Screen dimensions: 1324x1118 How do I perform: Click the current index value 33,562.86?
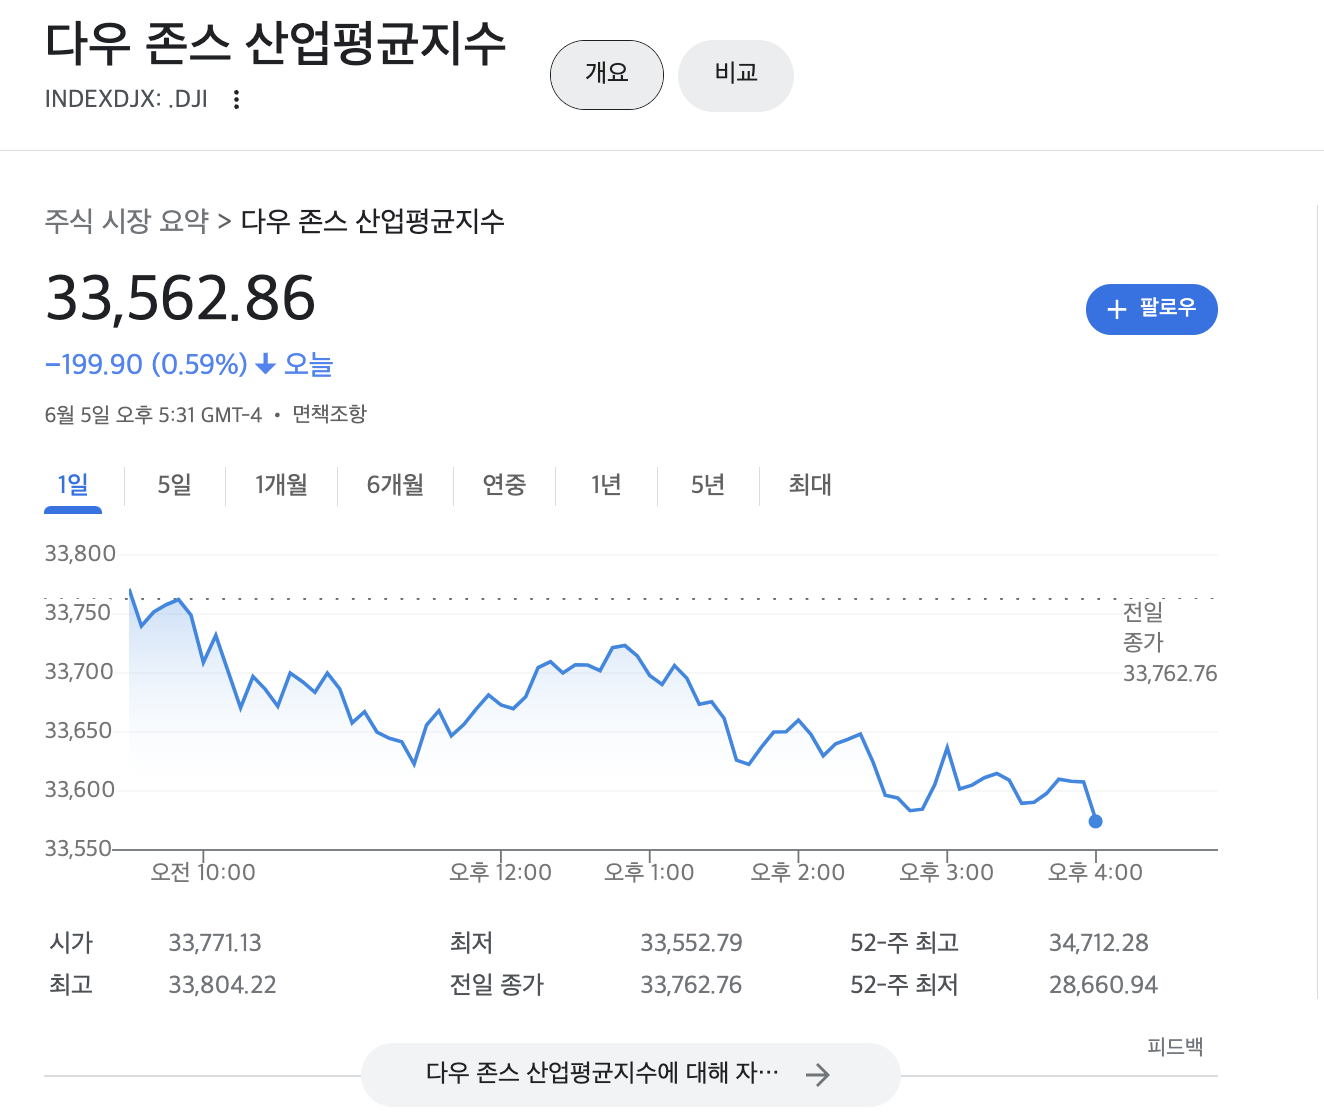[x=180, y=298]
